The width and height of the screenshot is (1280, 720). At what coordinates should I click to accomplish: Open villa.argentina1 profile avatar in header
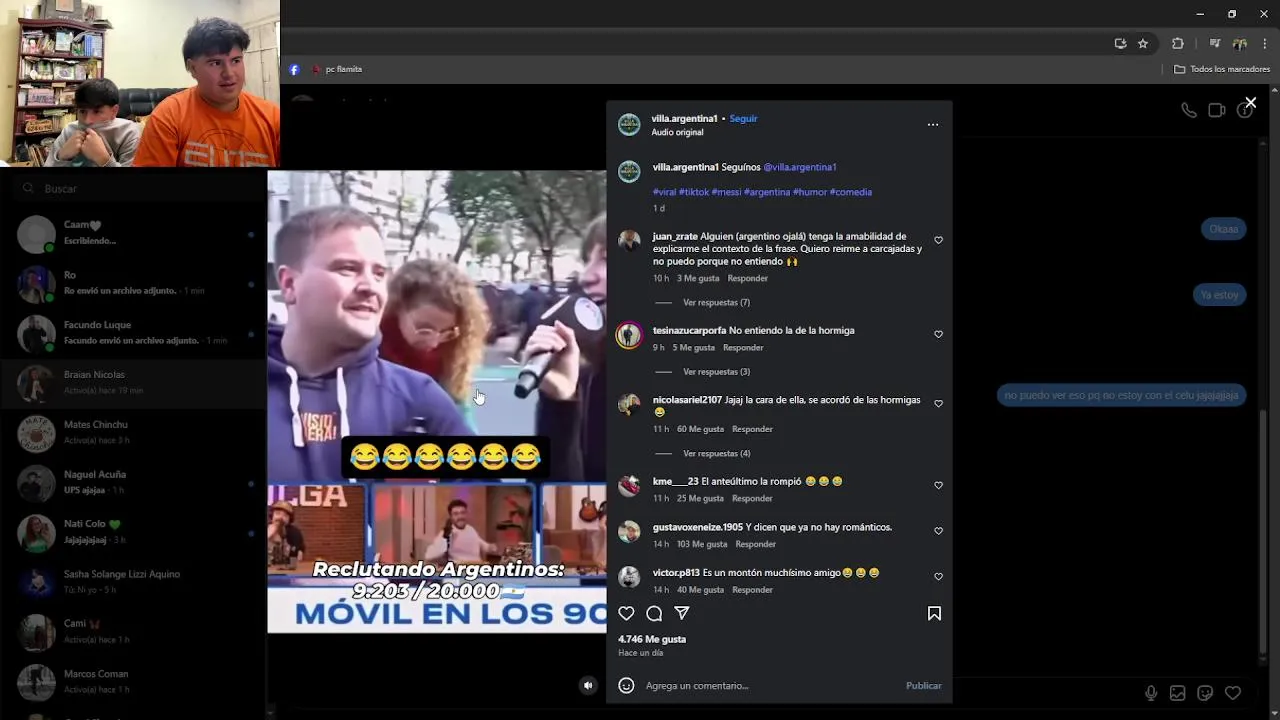tap(629, 124)
